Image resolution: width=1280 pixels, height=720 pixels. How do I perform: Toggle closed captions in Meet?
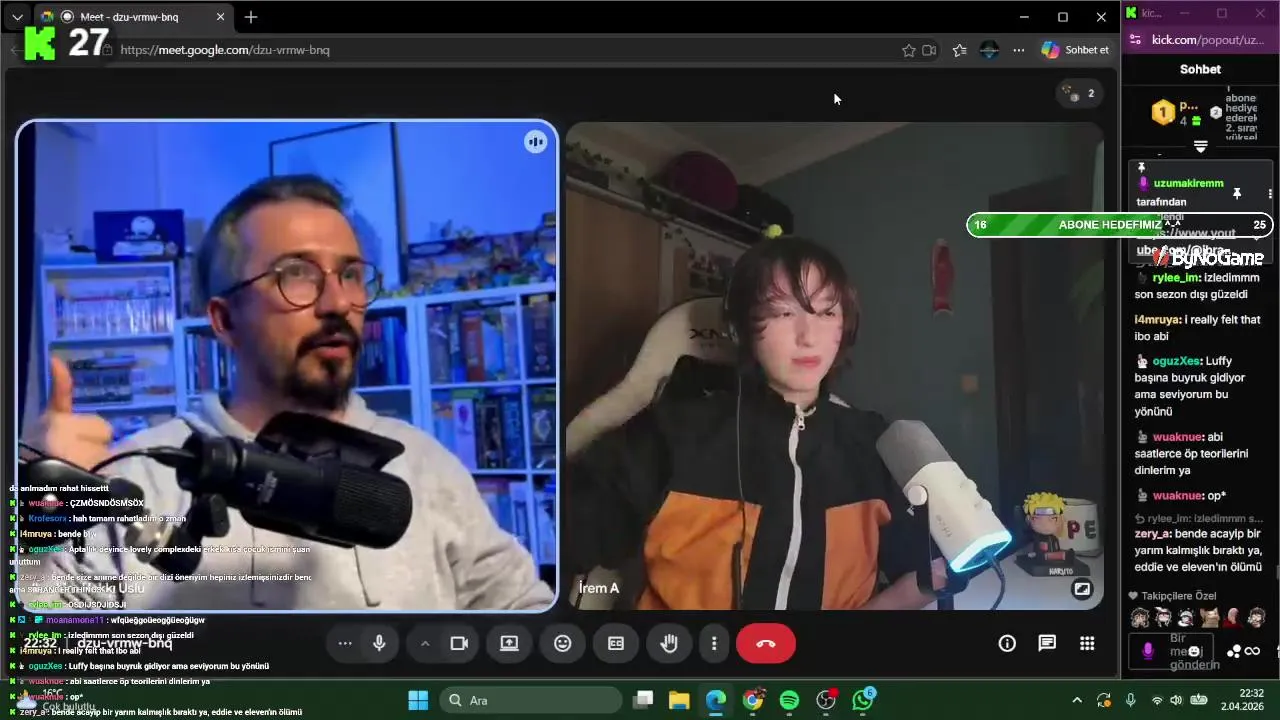click(x=616, y=643)
